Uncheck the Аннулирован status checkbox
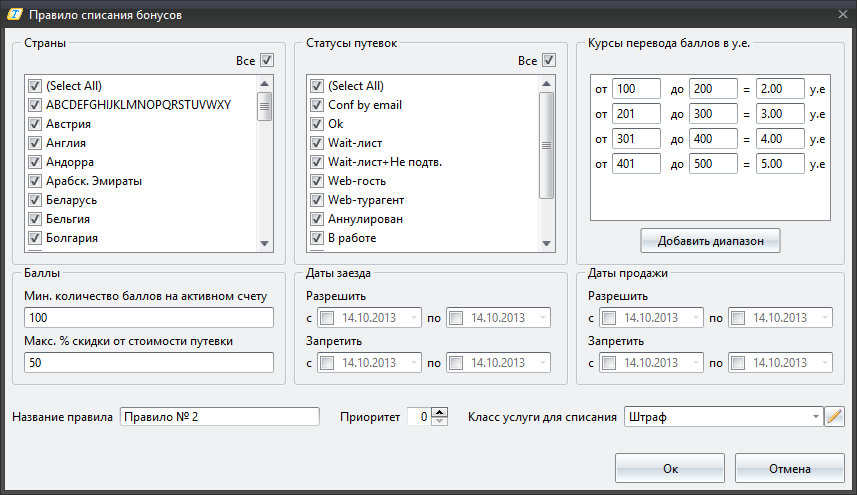Image resolution: width=857 pixels, height=495 pixels. tap(317, 219)
